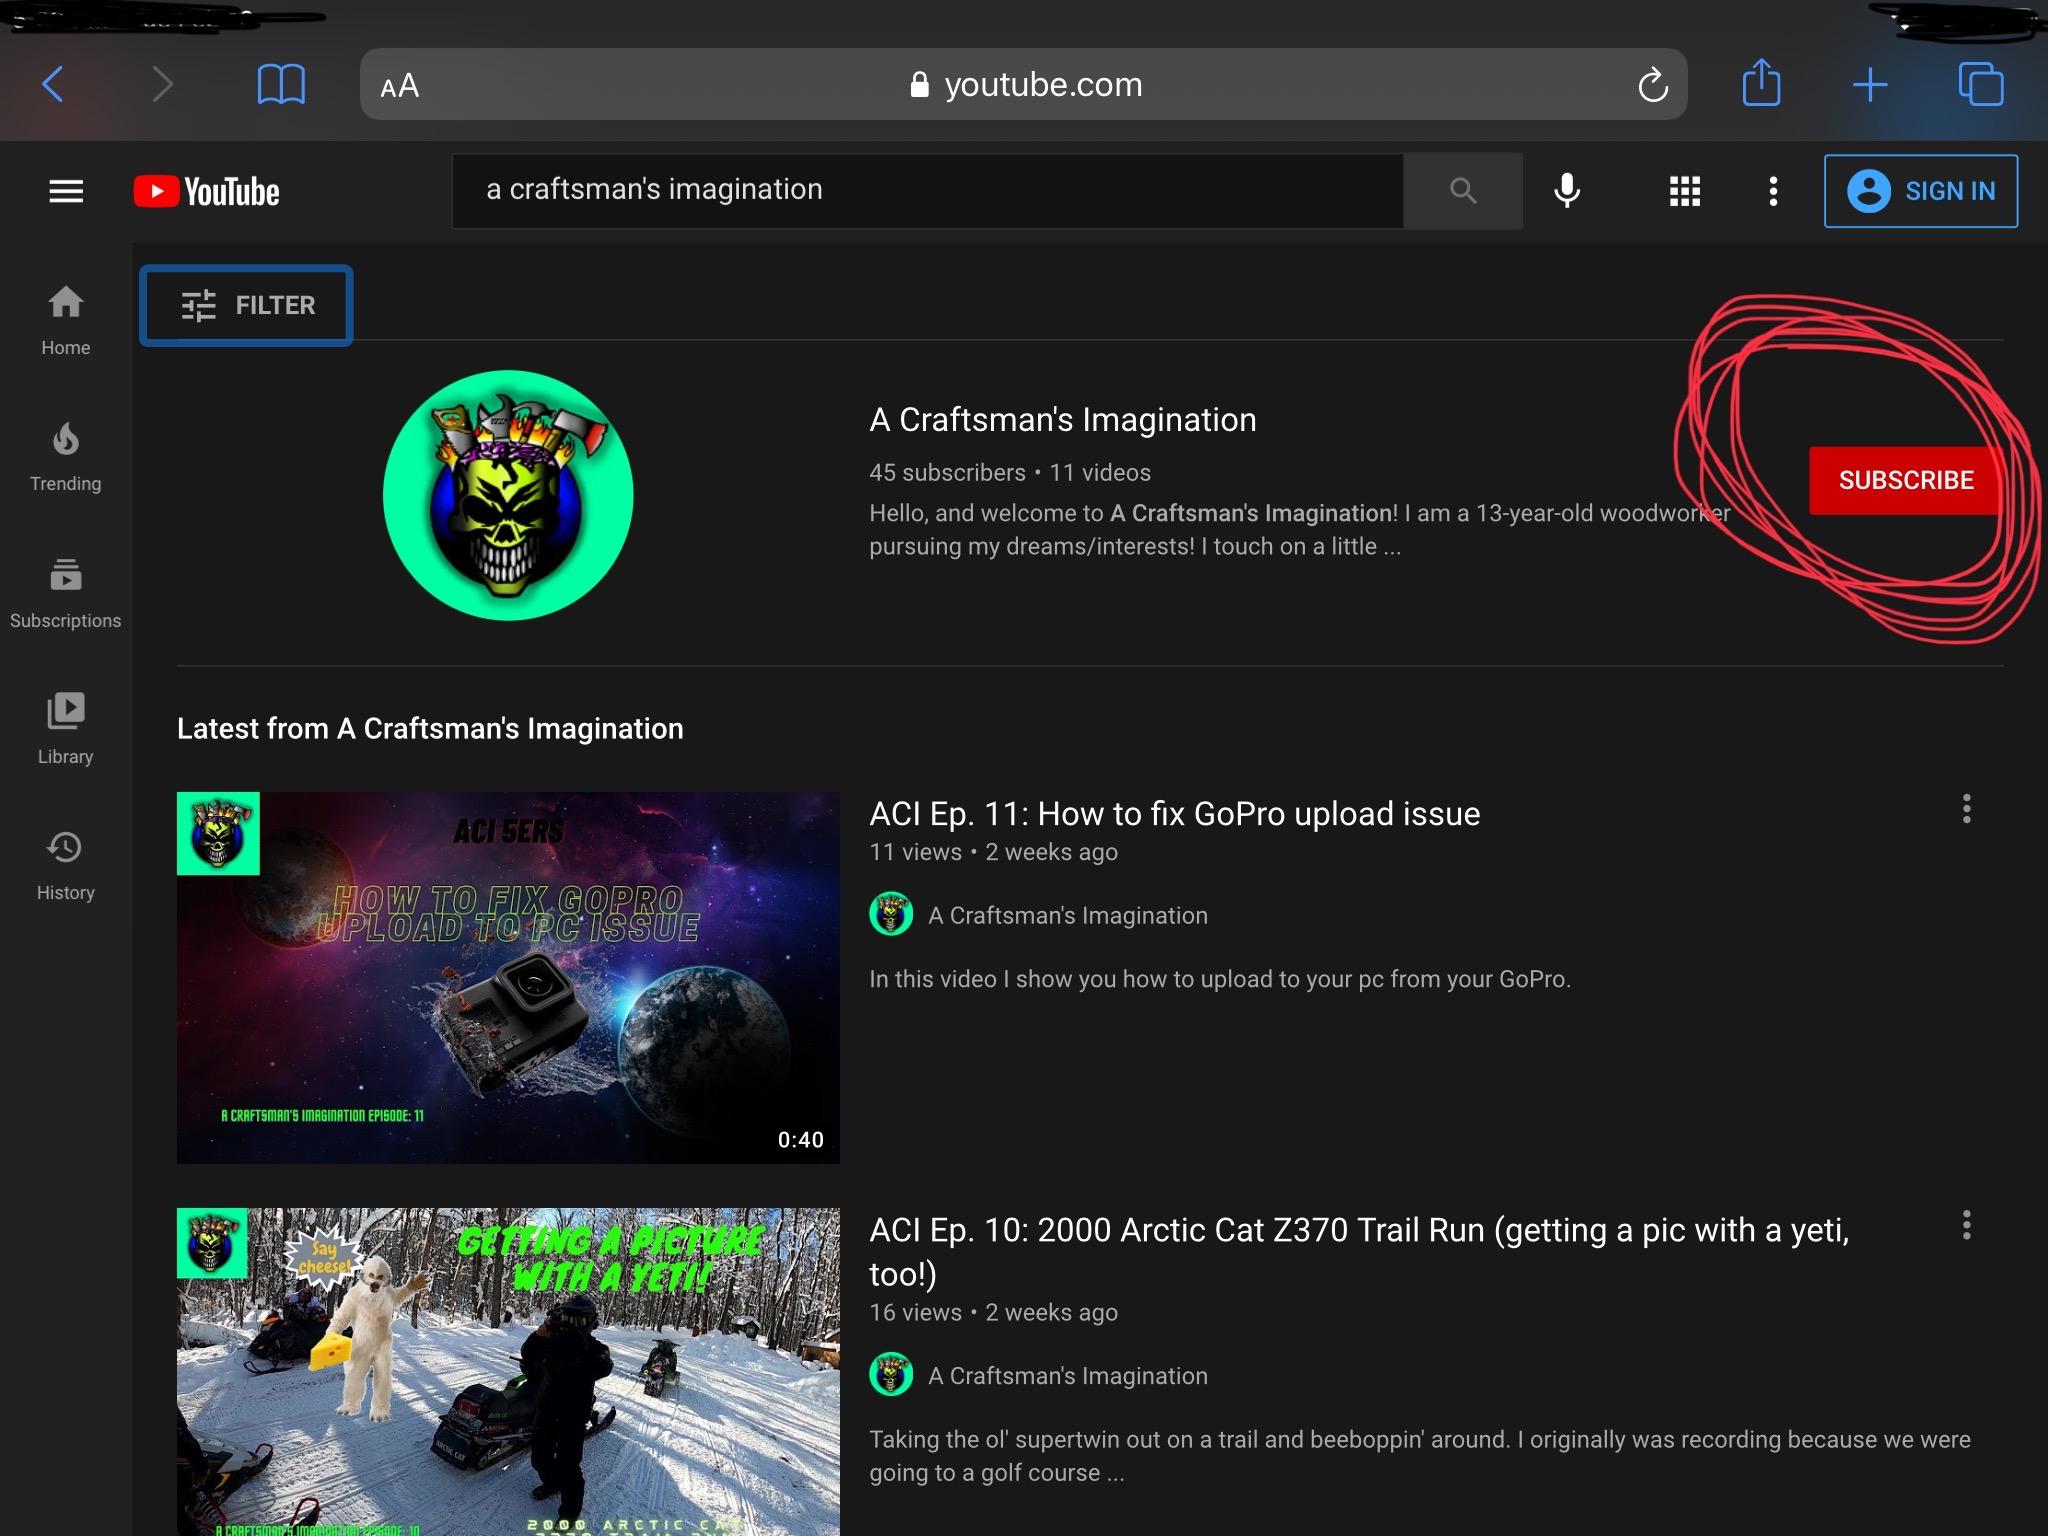Go to Trending in the sidebar
The image size is (2048, 1536).
(65, 457)
